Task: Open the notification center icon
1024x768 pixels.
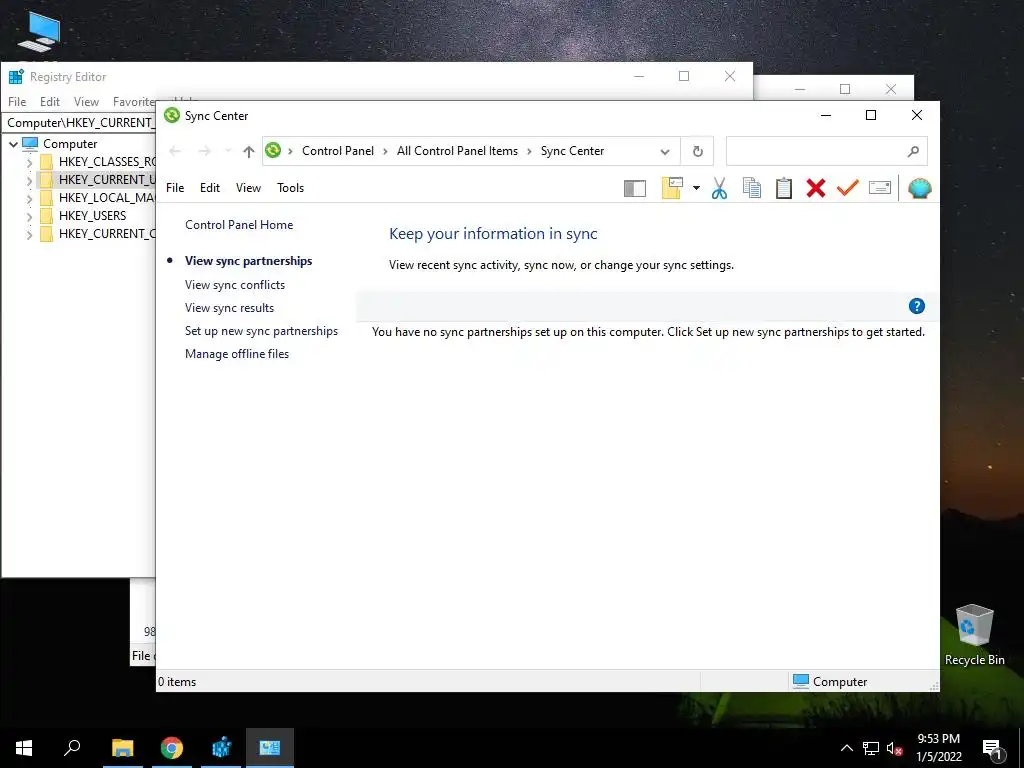Action: (992, 749)
